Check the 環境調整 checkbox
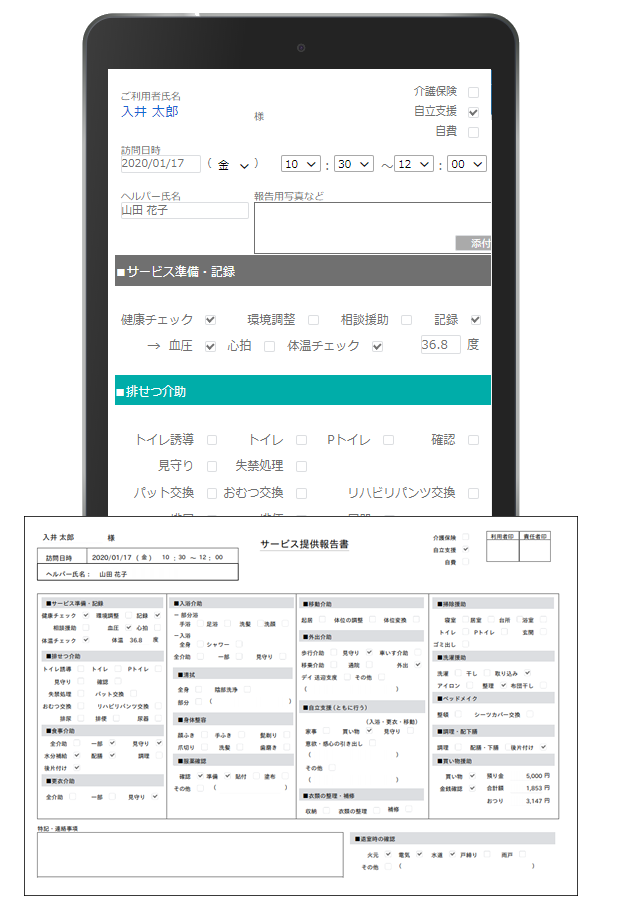630x900 pixels. click(x=313, y=320)
